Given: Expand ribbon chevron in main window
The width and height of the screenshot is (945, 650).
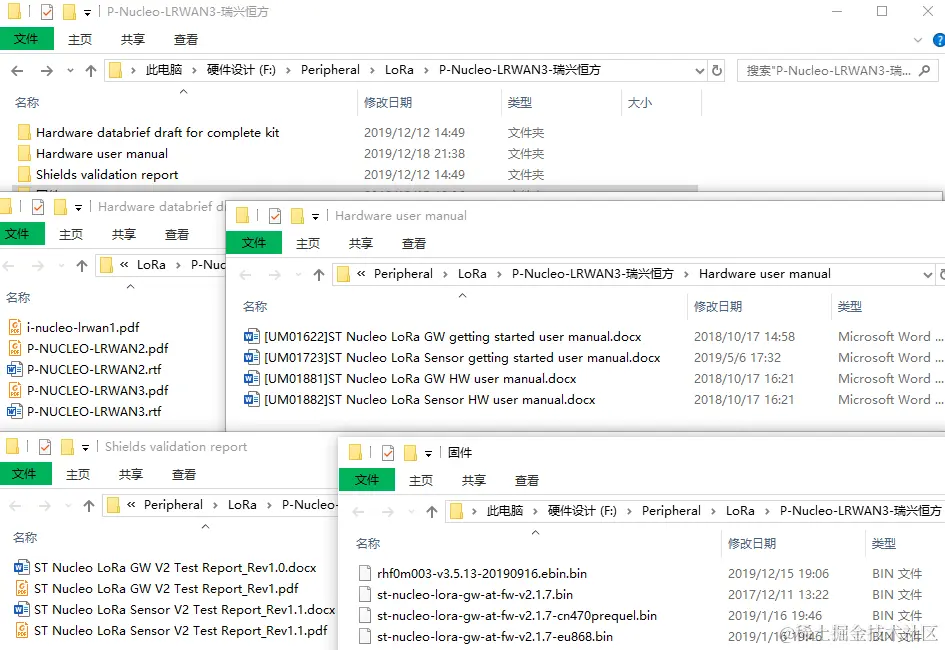Looking at the screenshot, I should [x=917, y=40].
